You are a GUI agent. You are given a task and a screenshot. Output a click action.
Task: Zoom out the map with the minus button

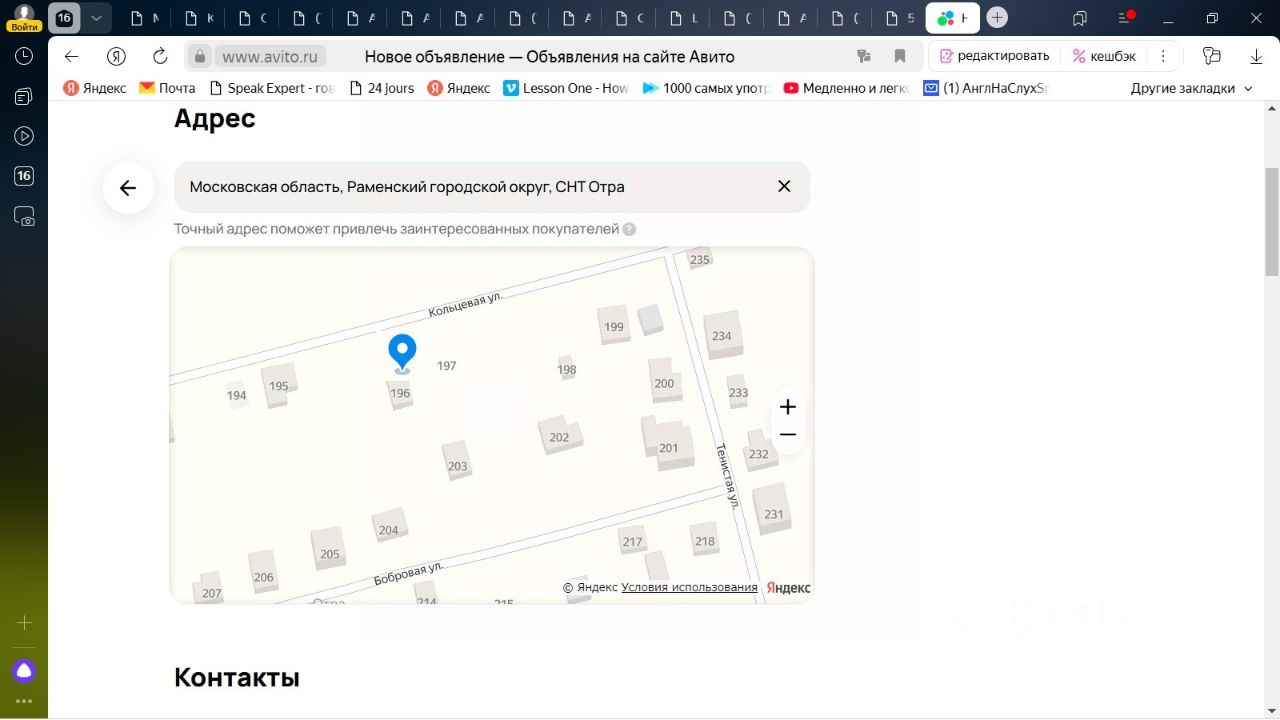[788, 435]
